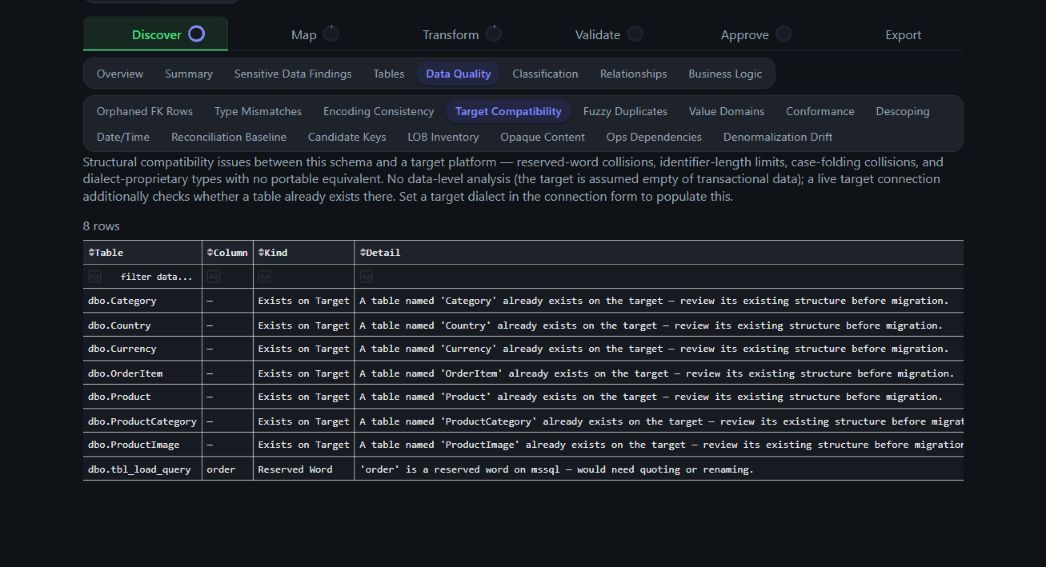
Task: Click the Map stage status circle
Action: tap(331, 34)
